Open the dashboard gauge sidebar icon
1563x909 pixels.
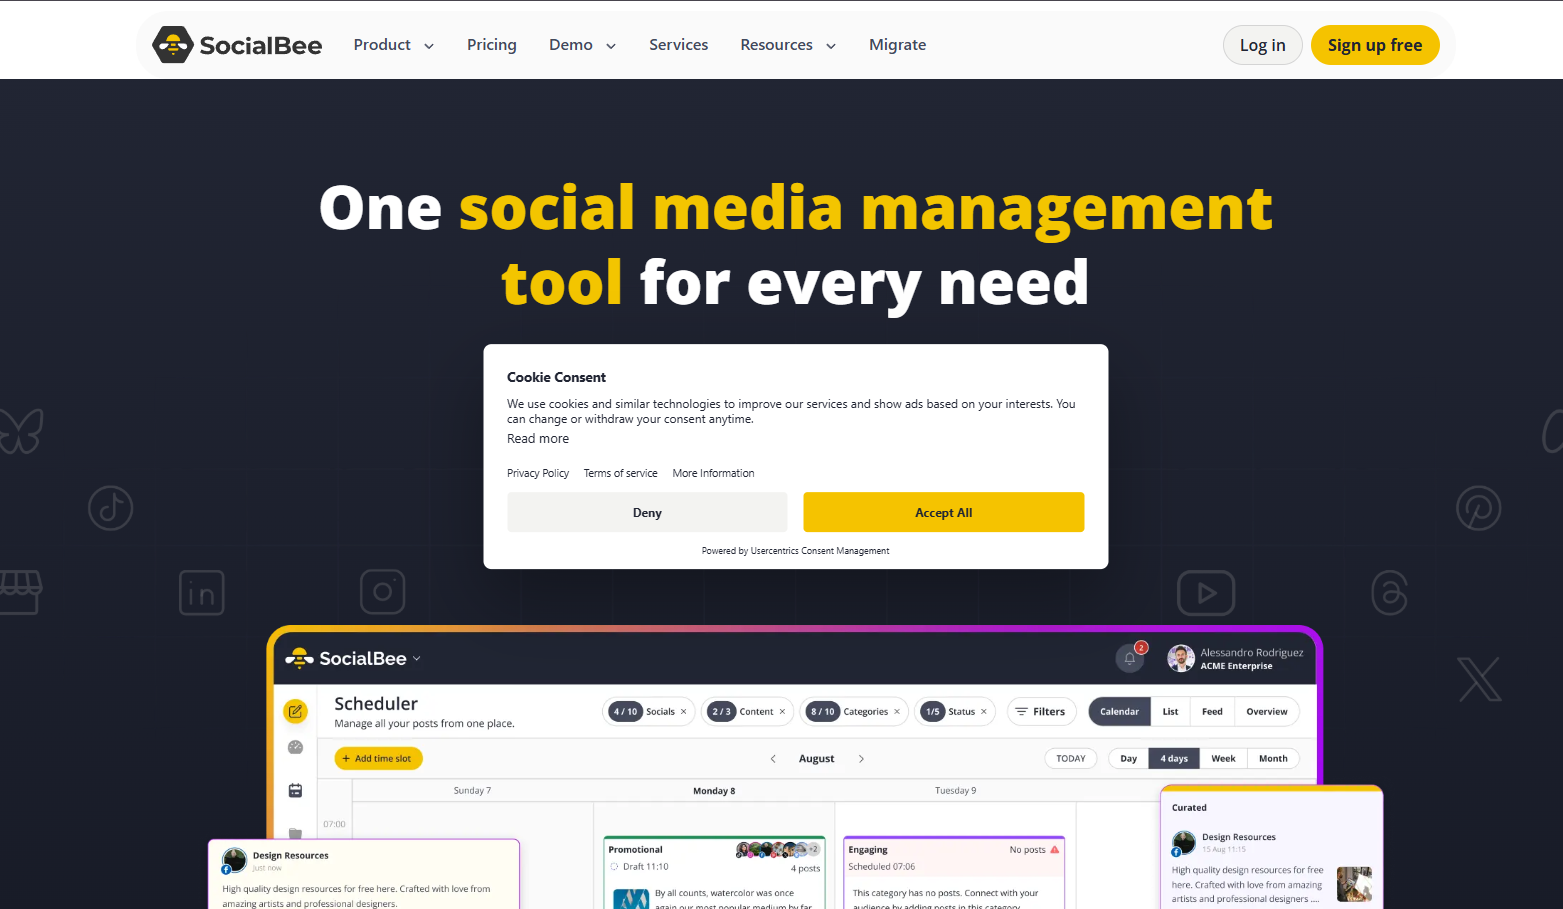[295, 747]
